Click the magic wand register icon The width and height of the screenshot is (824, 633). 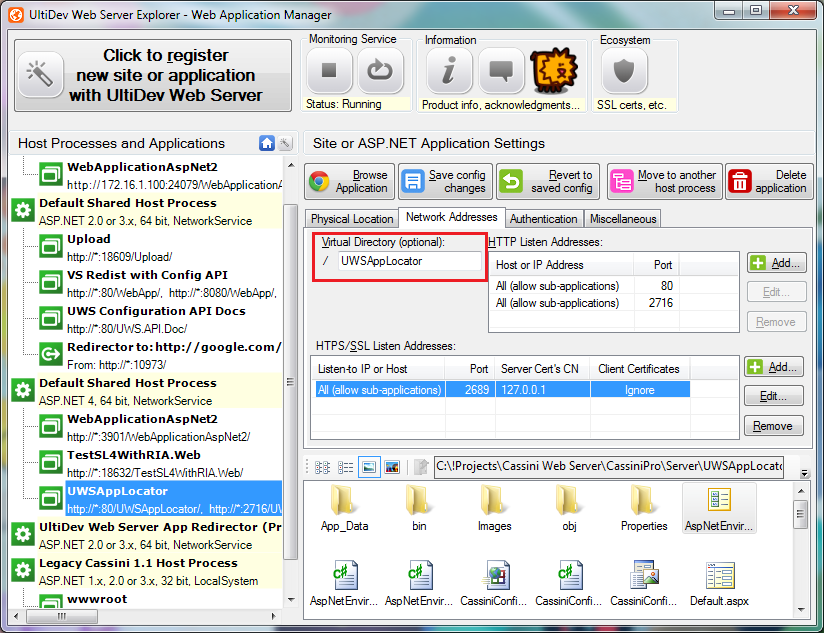pos(40,75)
